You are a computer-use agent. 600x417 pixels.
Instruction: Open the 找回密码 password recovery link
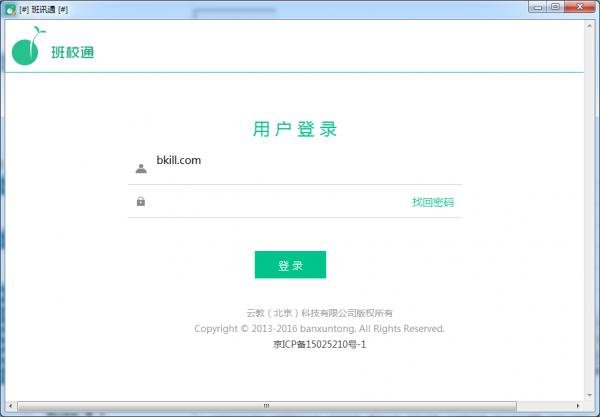coord(433,202)
